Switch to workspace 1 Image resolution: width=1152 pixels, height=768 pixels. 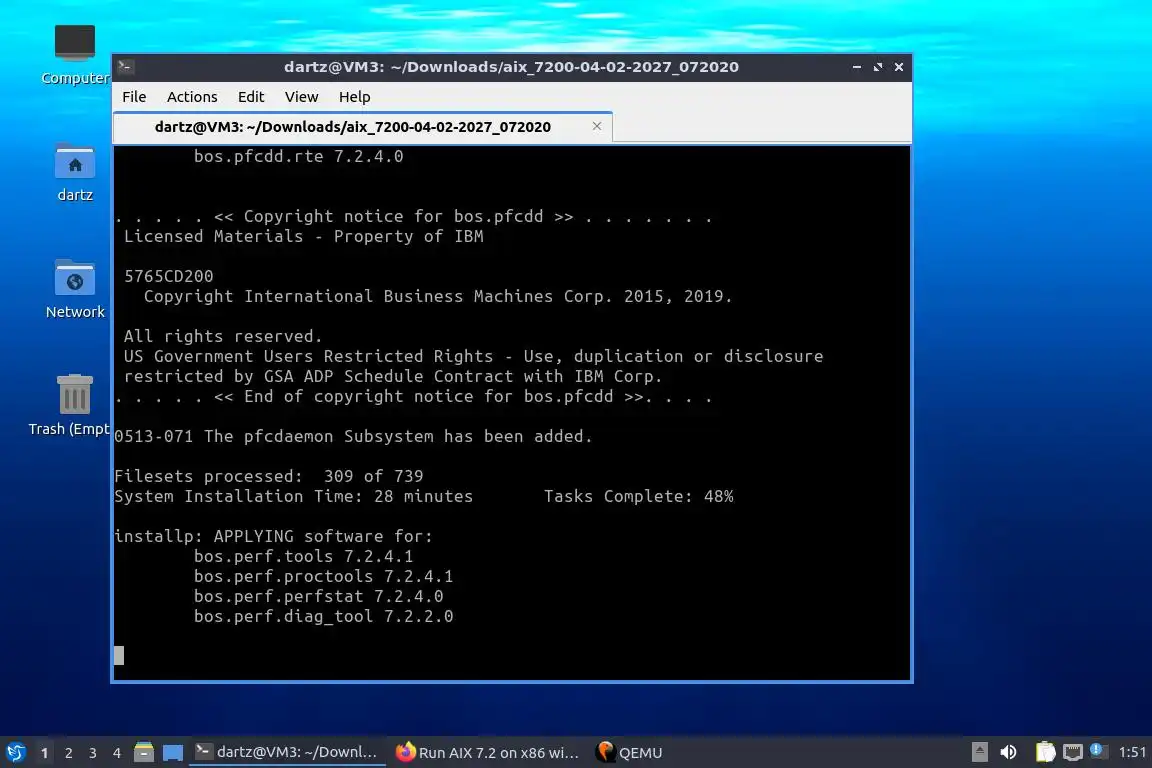click(44, 753)
